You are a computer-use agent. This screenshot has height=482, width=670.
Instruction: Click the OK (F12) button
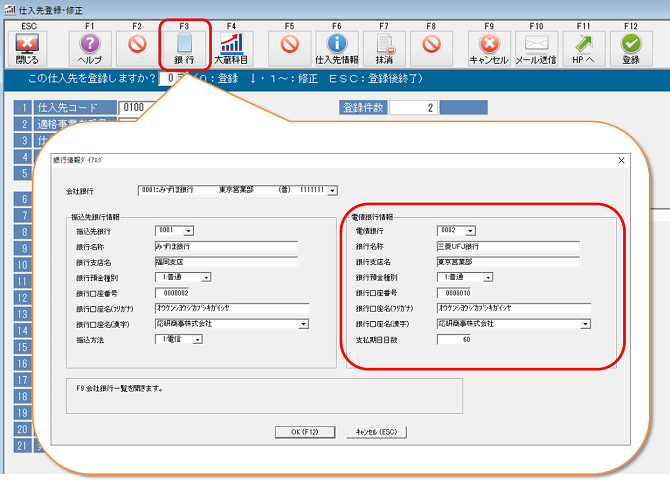(302, 432)
